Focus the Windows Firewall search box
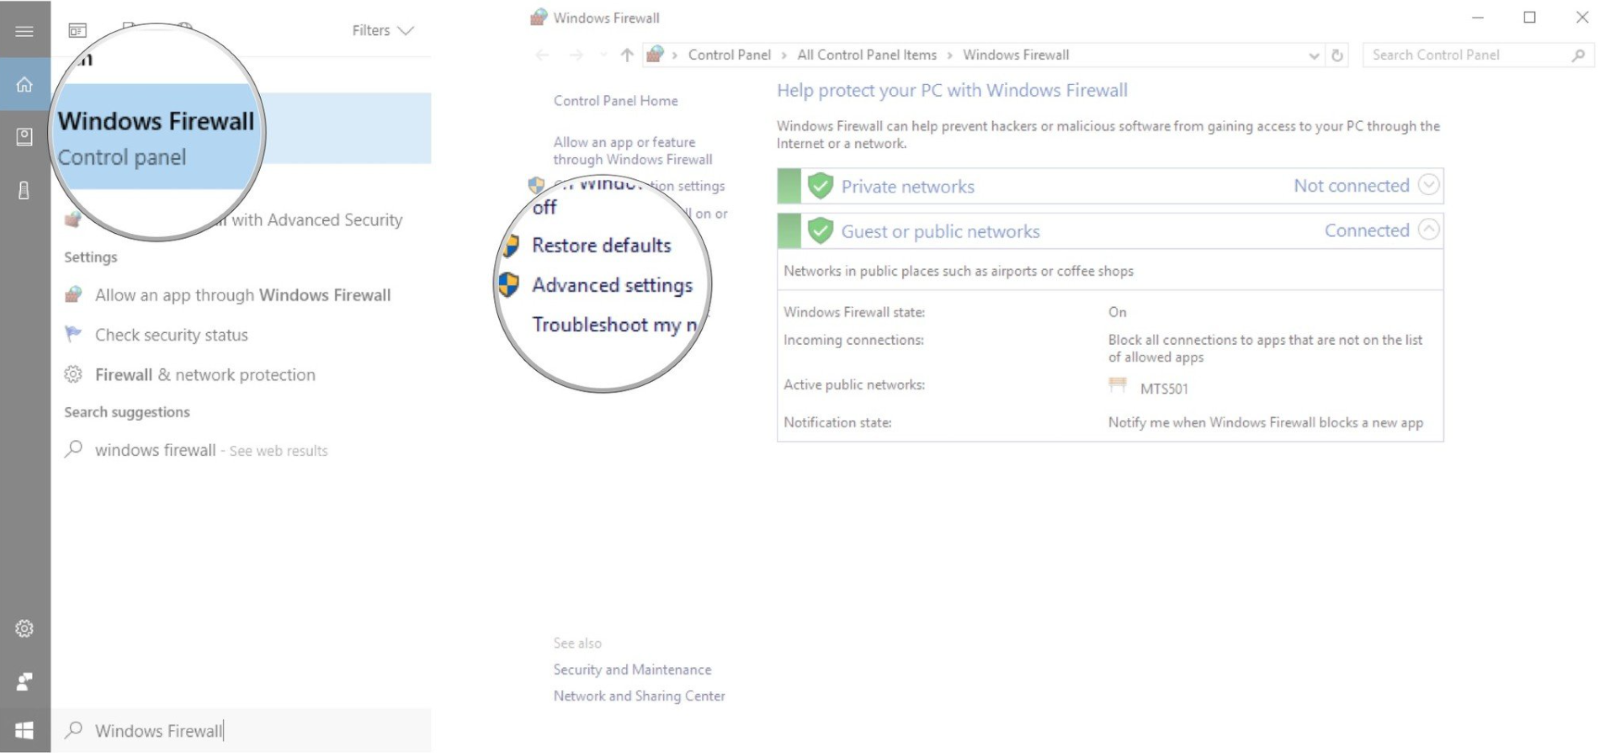Viewport: 1600px width, 753px height. [x=241, y=731]
